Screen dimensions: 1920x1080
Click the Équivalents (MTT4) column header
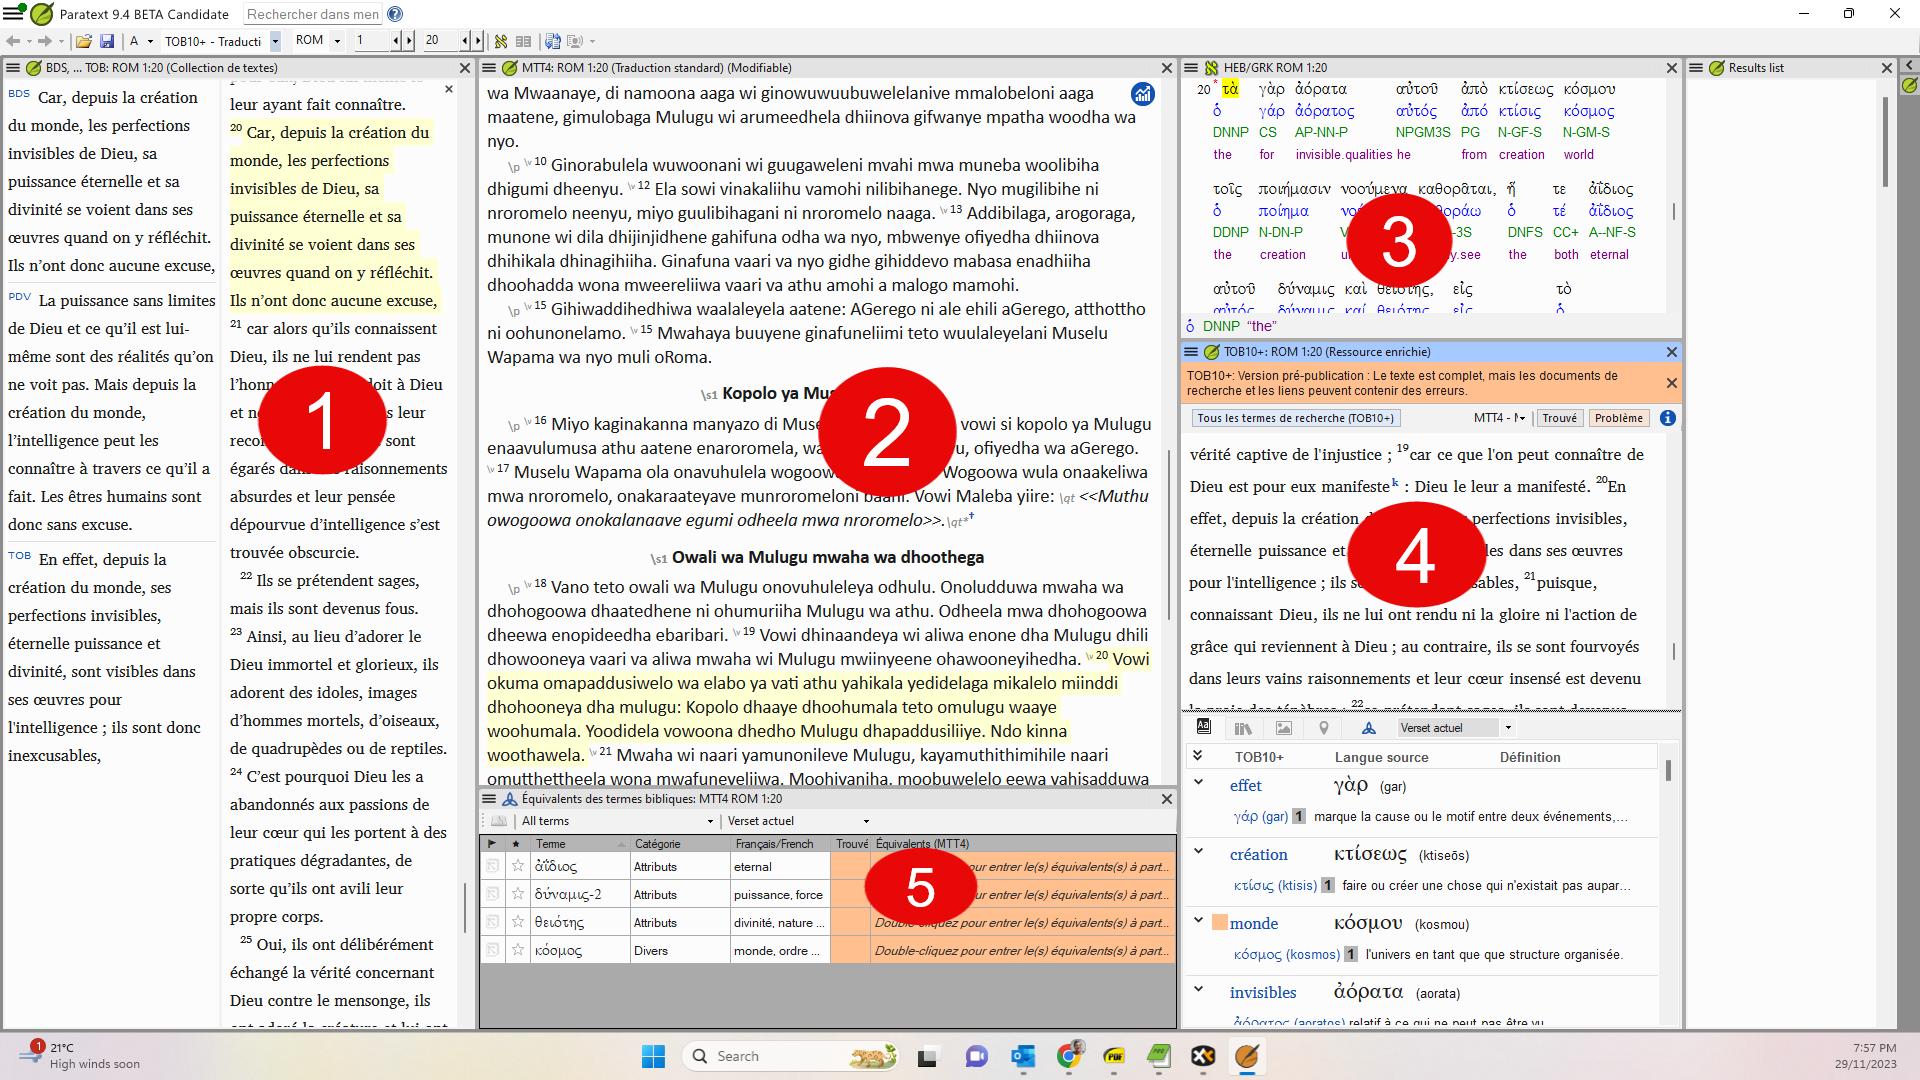[x=1022, y=844]
